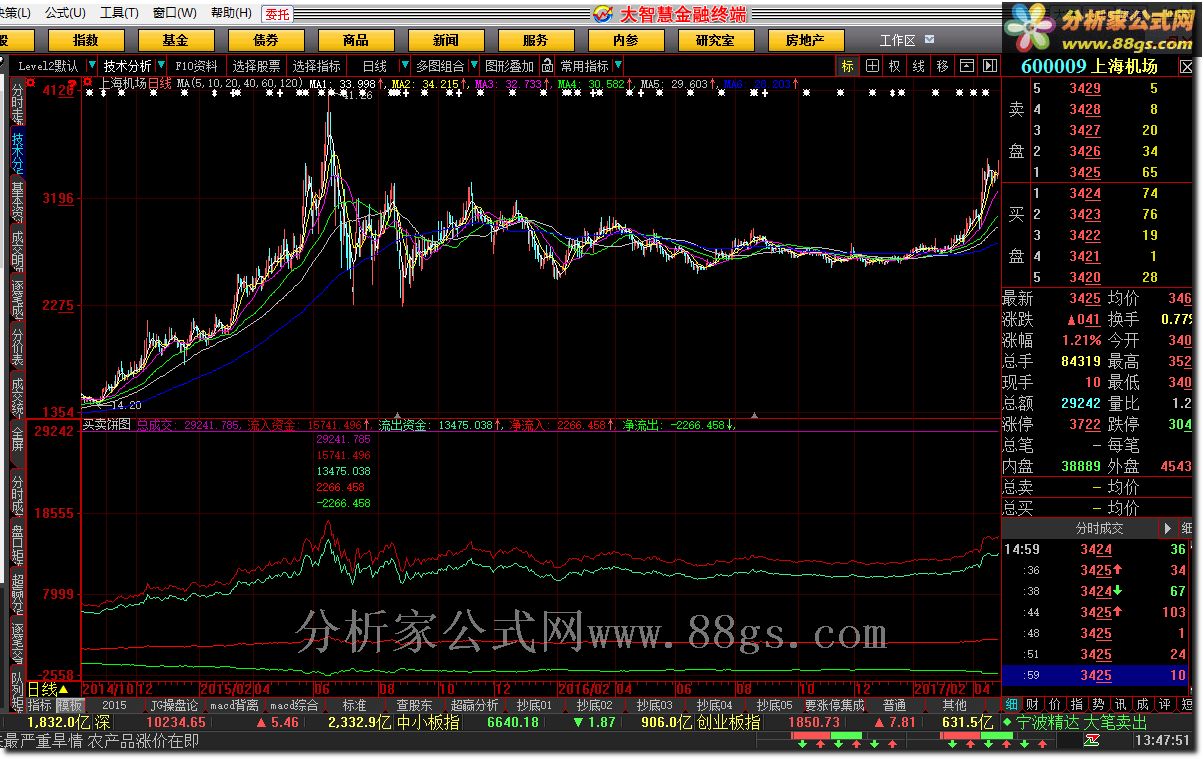Click the 工作区 workspace label
This screenshot has width=1204, height=759.
click(897, 40)
